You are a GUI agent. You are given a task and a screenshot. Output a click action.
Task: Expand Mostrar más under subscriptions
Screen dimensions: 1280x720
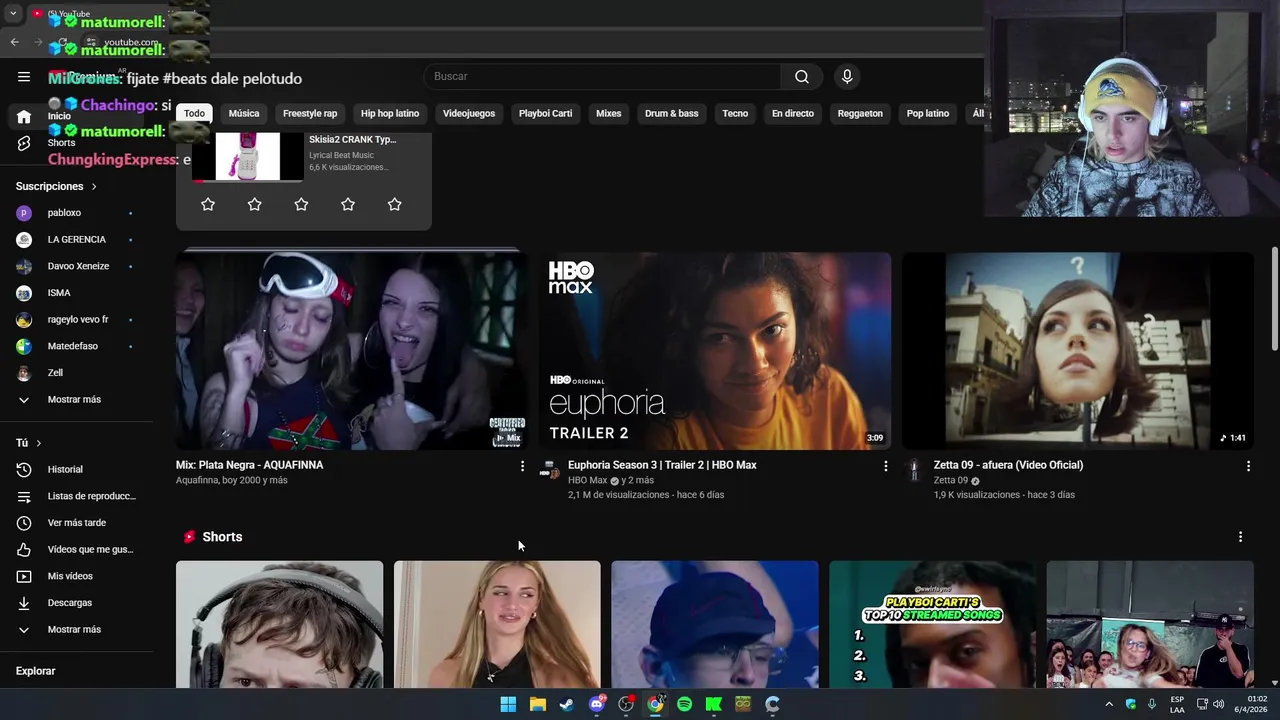click(75, 399)
